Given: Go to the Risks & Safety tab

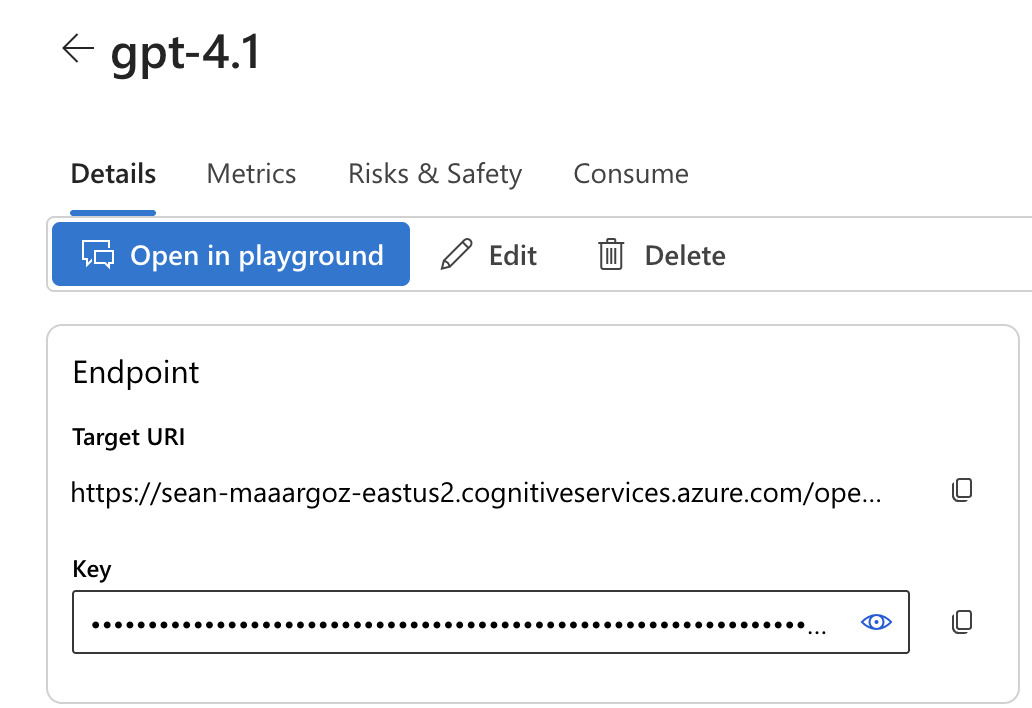Looking at the screenshot, I should [435, 174].
